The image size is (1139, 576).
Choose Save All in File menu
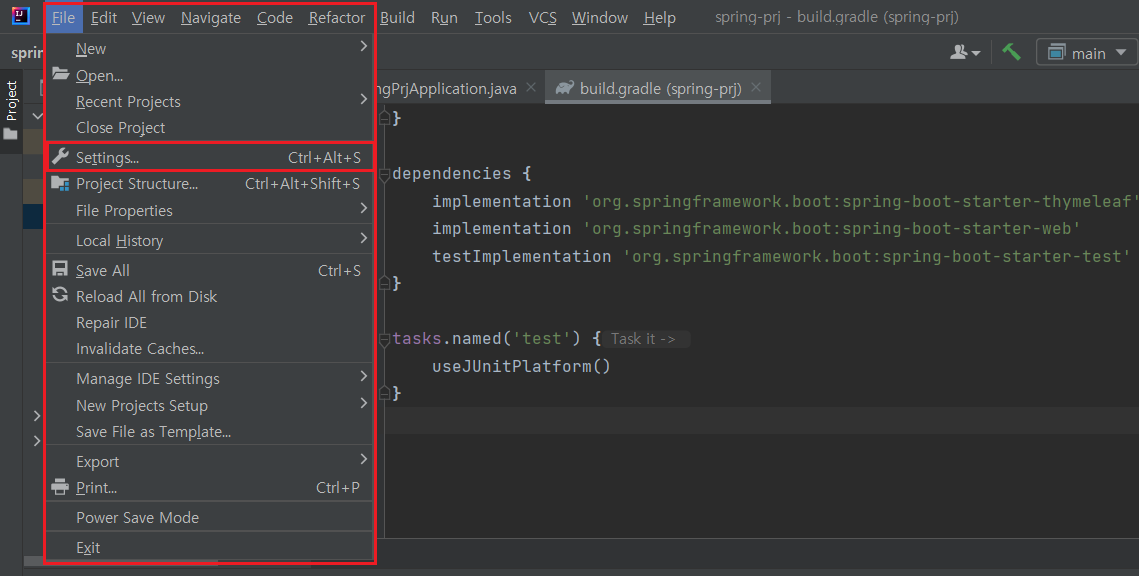(209, 270)
